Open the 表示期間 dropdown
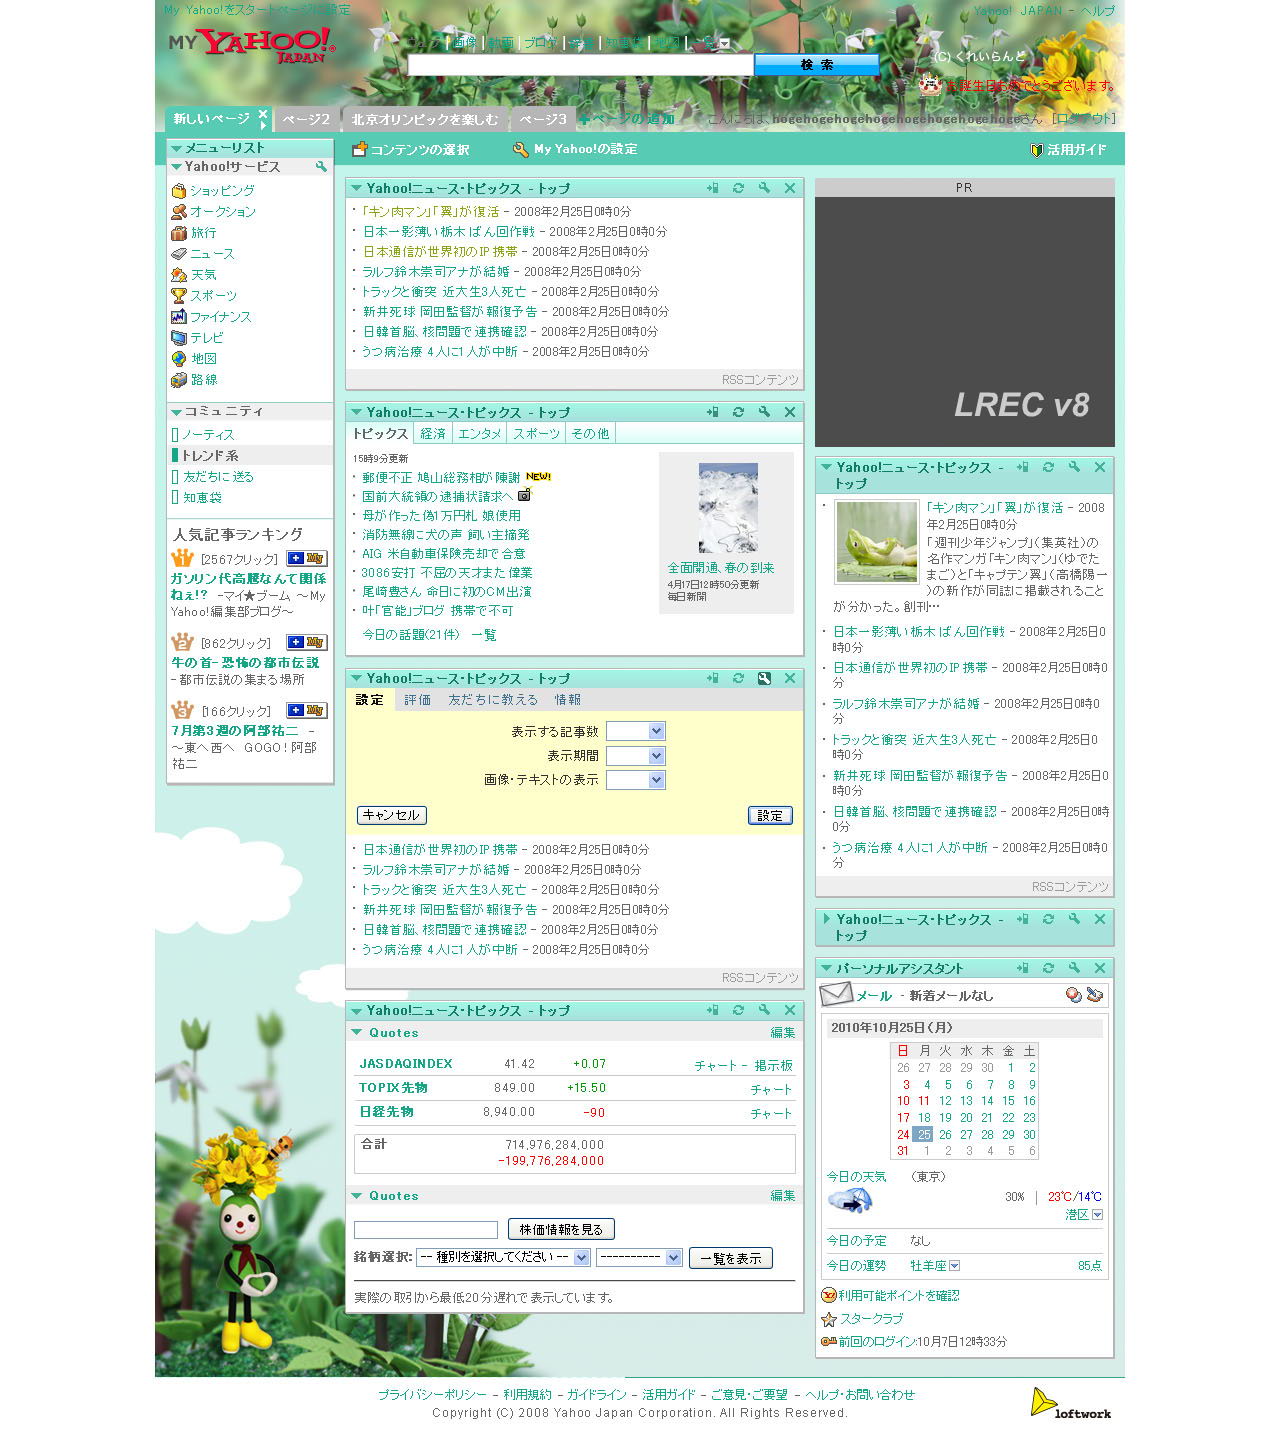Screen dimensions: 1280x1430 [x=635, y=756]
